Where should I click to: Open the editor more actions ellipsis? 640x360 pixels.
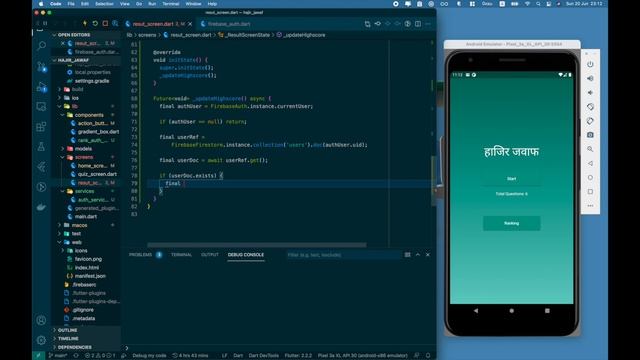point(428,24)
